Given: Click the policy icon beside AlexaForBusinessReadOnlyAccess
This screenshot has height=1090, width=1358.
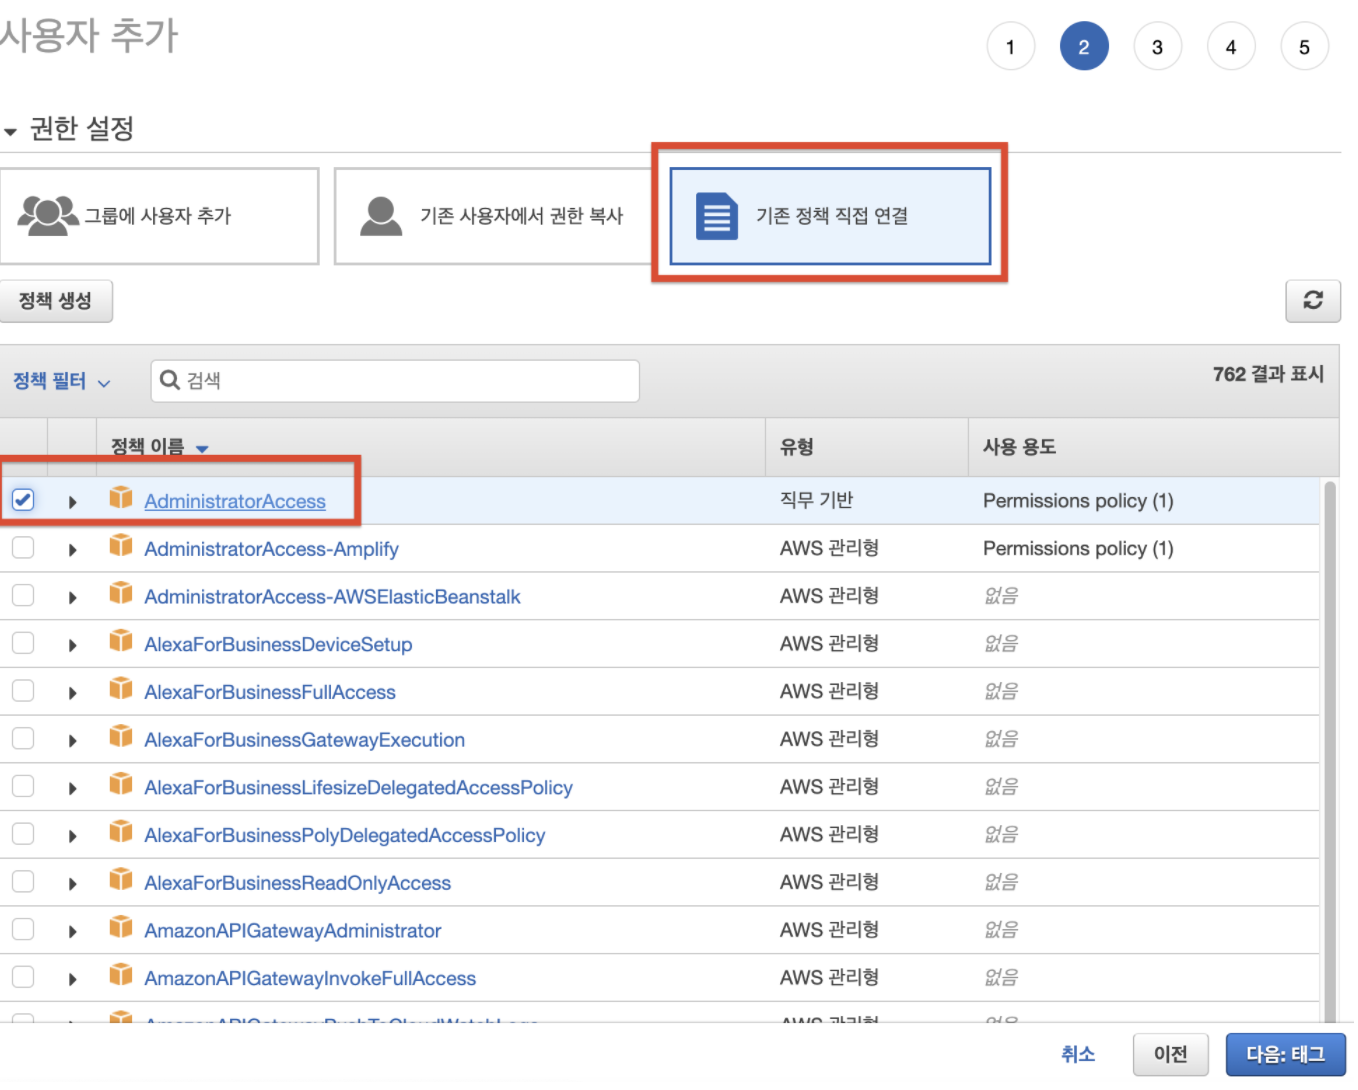Looking at the screenshot, I should coord(121,879).
